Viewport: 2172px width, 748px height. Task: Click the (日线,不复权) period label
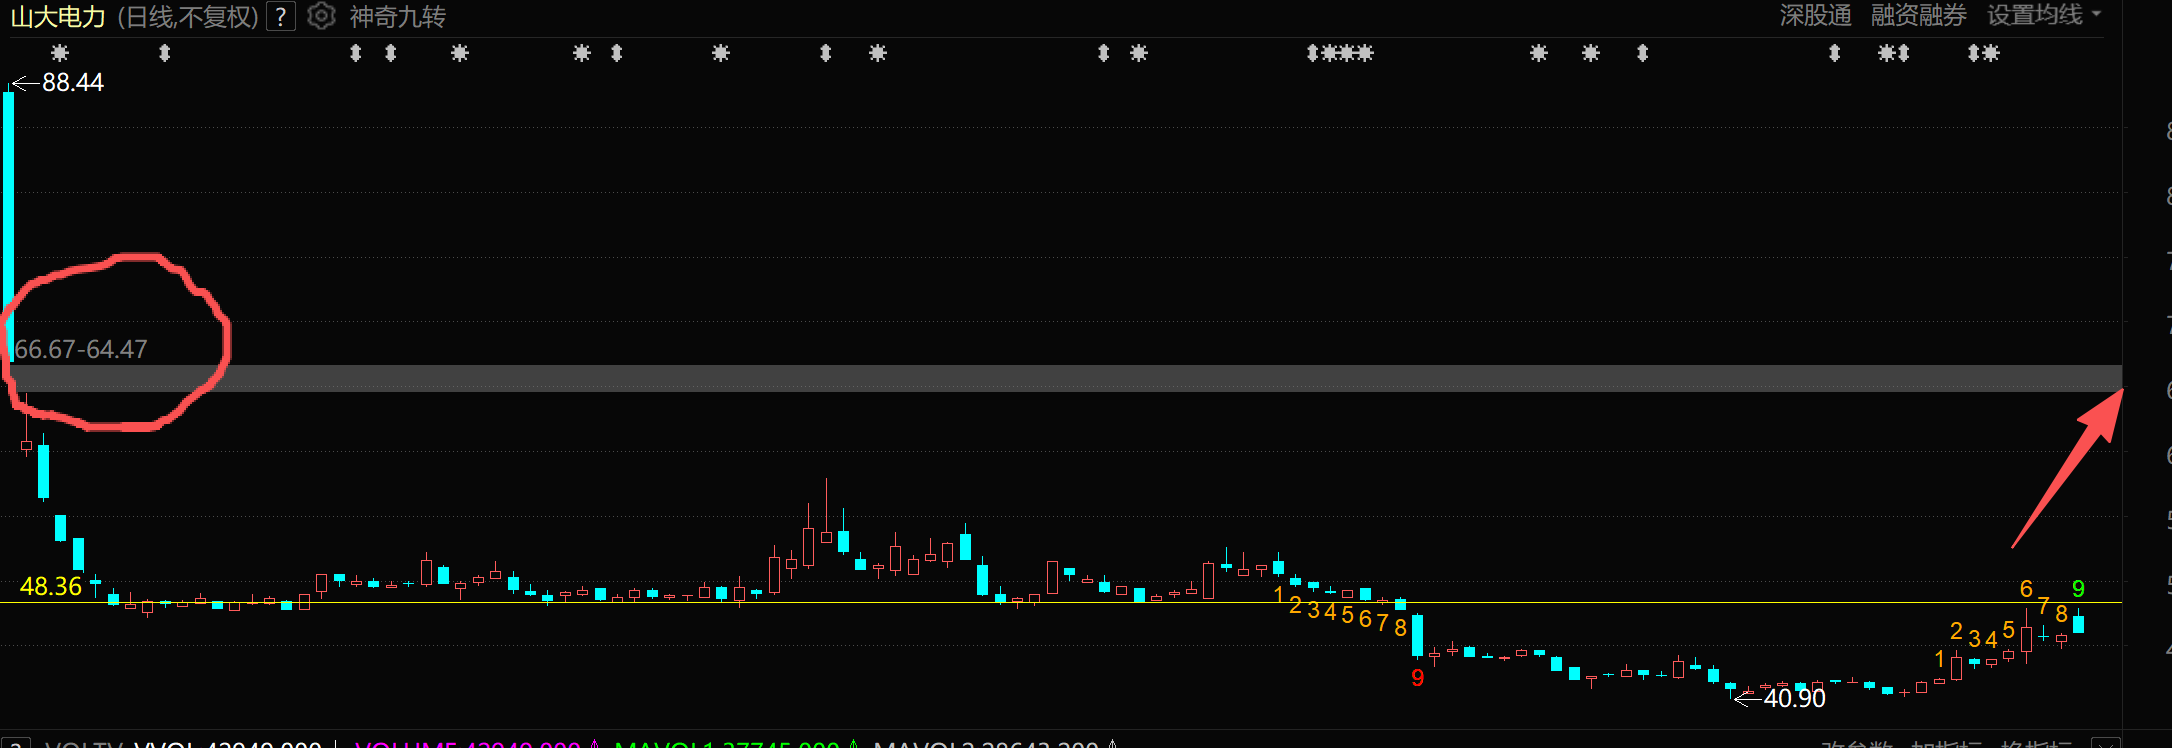coord(188,16)
